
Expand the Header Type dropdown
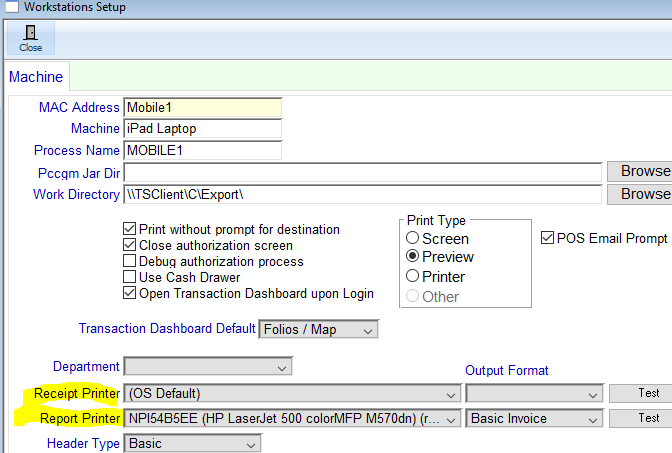pyautogui.click(x=192, y=443)
